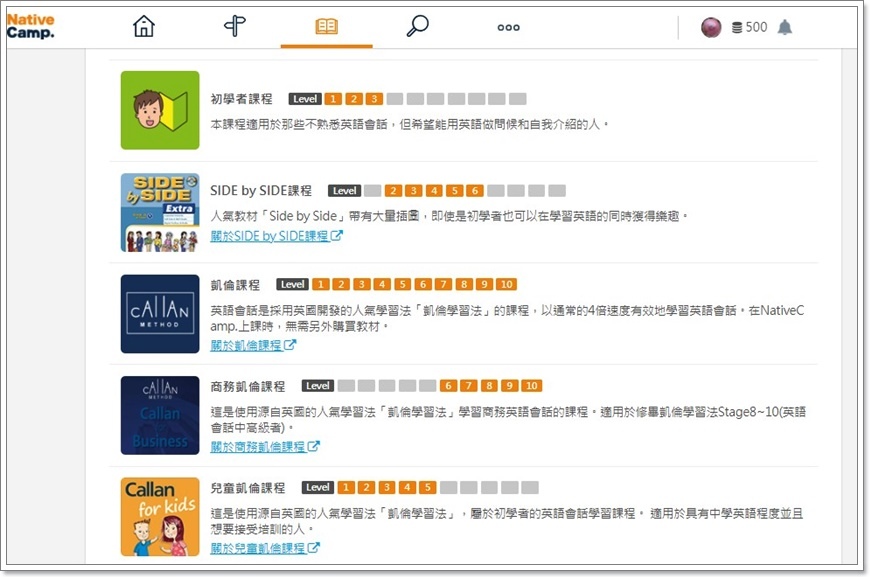
Task: Follow the 關於SIDE by SIDE課程 link
Action: pyautogui.click(x=276, y=236)
